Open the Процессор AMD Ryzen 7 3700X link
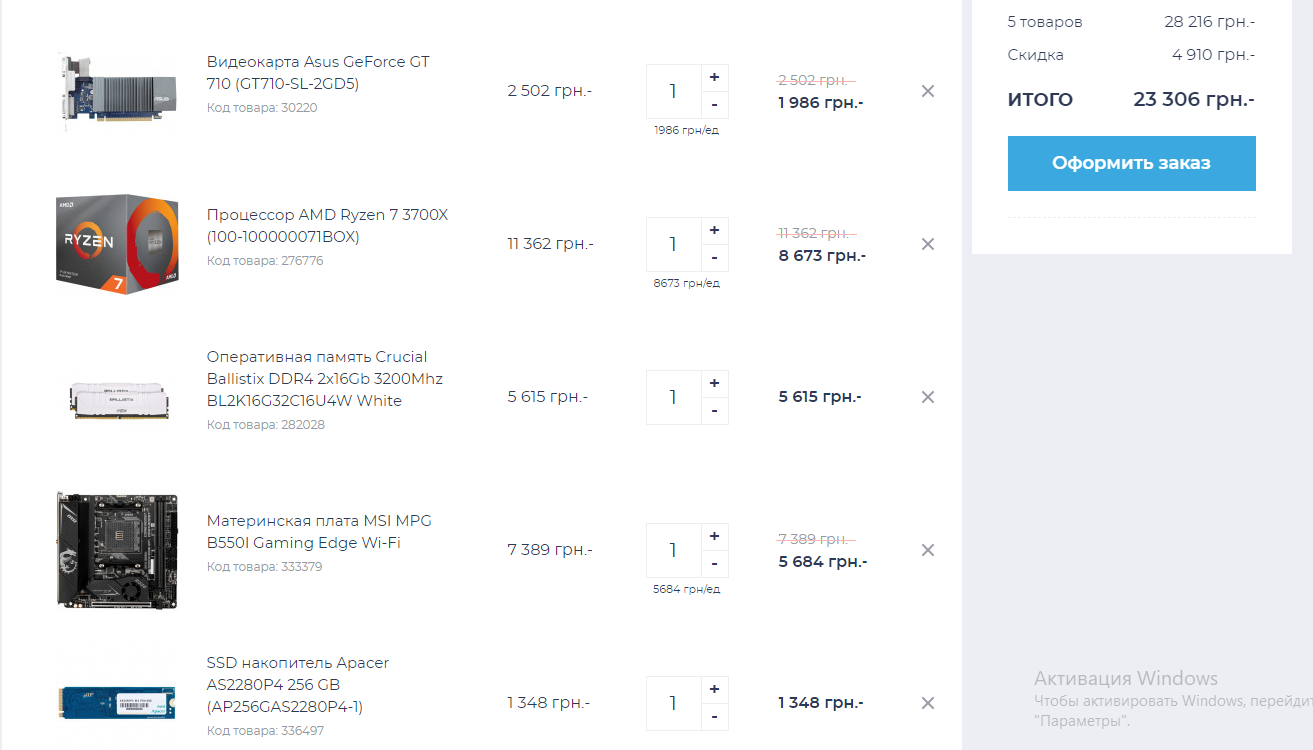The image size is (1313, 750). point(327,226)
